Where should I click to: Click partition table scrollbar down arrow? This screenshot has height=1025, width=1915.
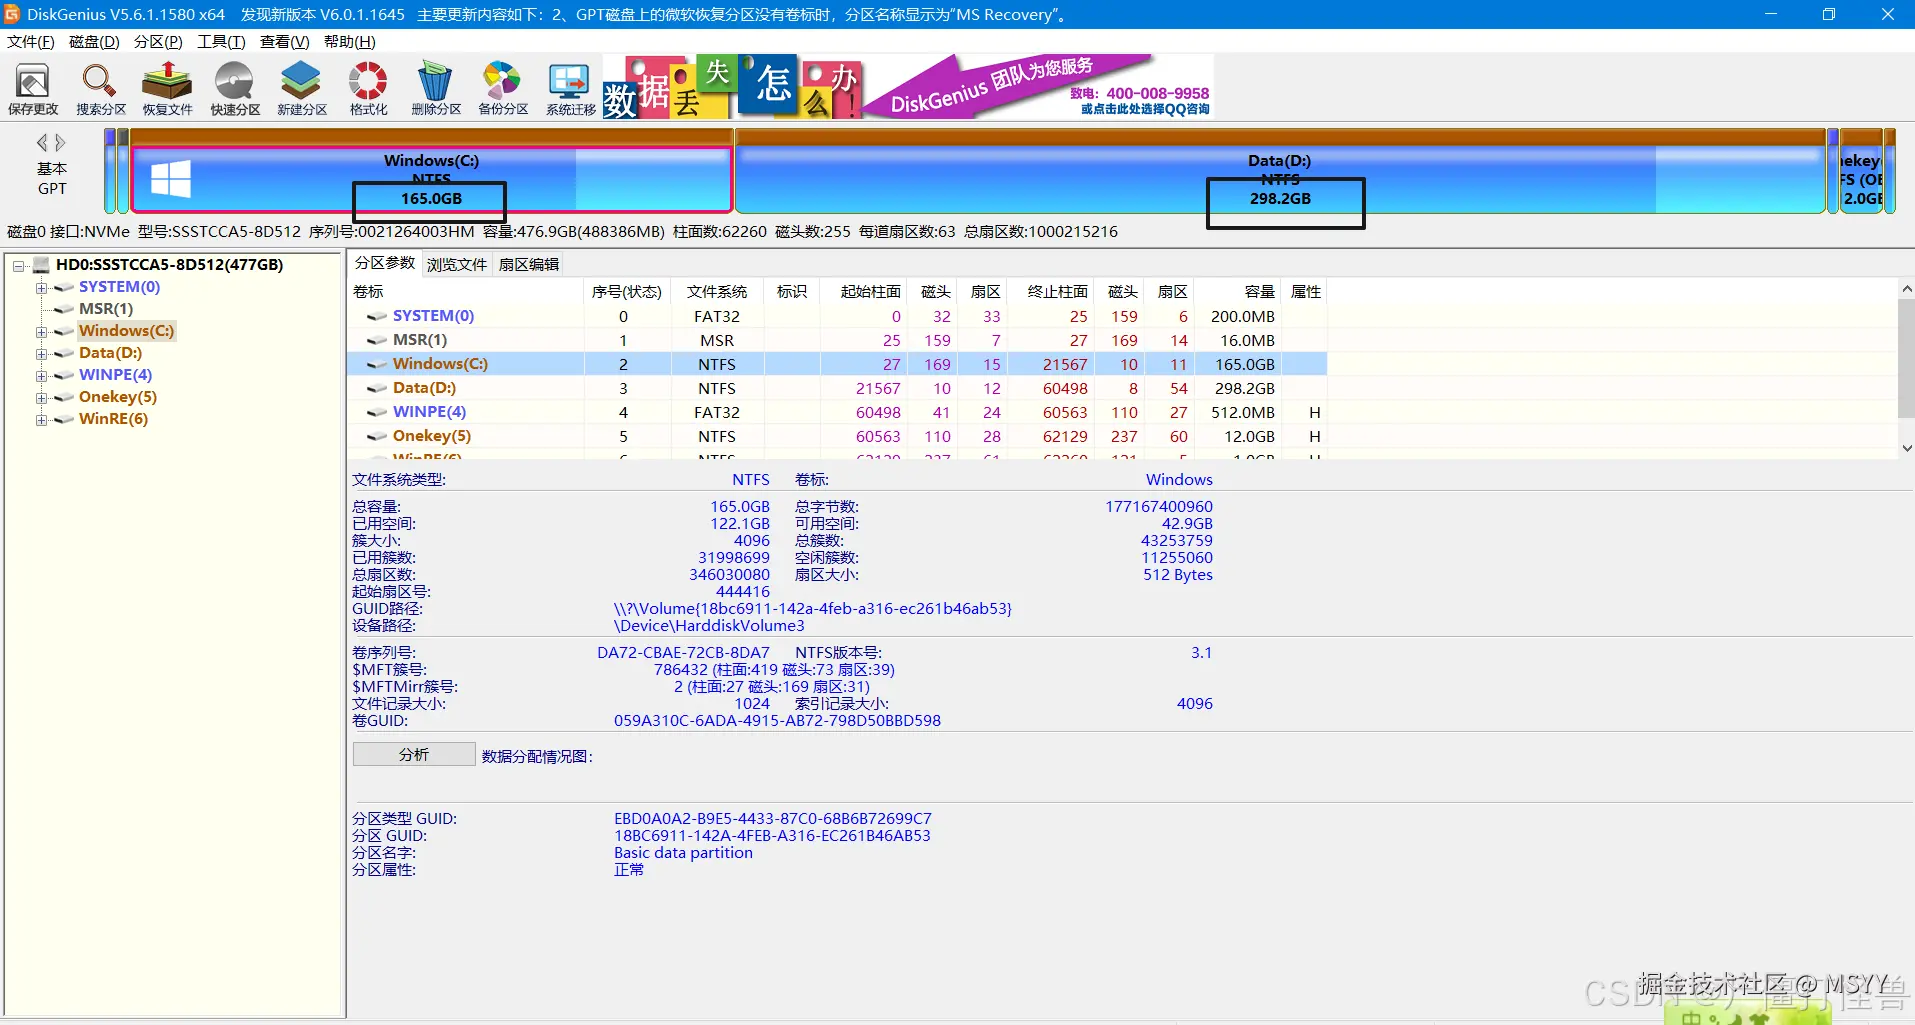(1906, 449)
